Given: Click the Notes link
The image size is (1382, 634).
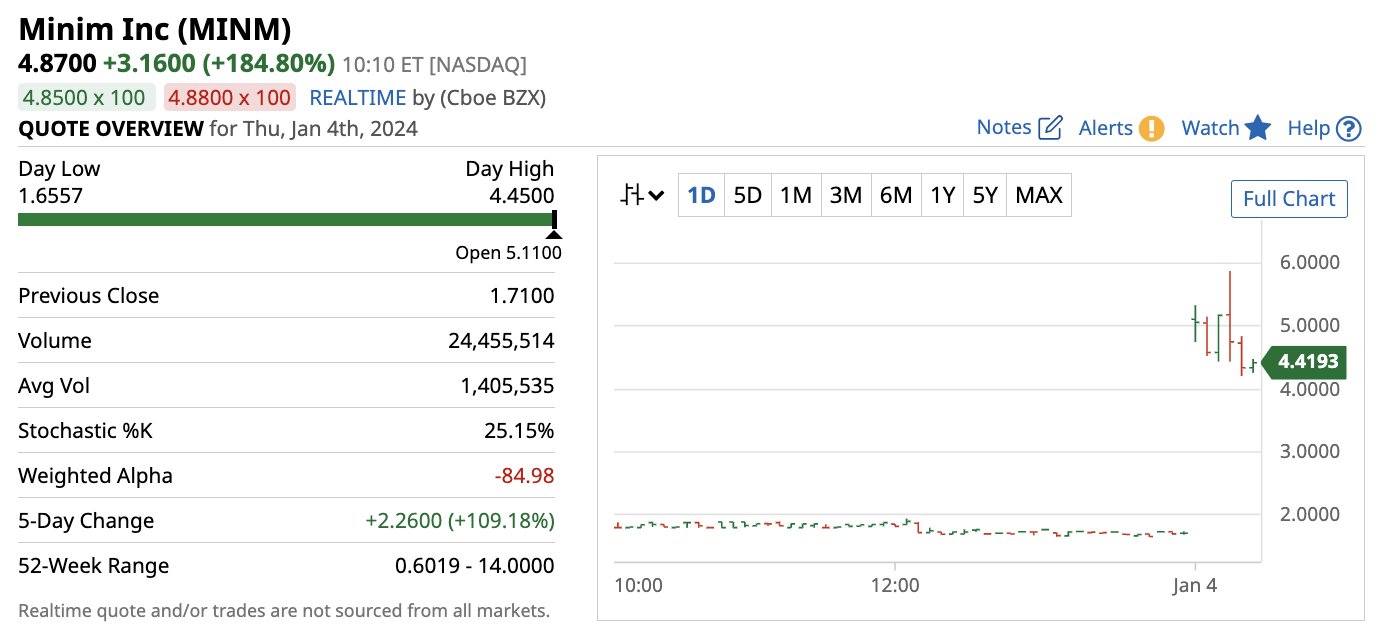Looking at the screenshot, I should (x=1004, y=127).
